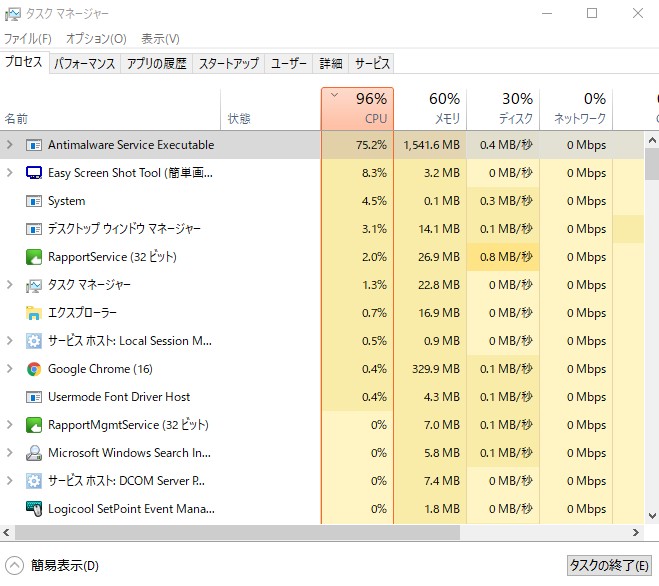Expand サービス ホスト: DCOM Server P... row
659x586 pixels.
(x=10, y=481)
